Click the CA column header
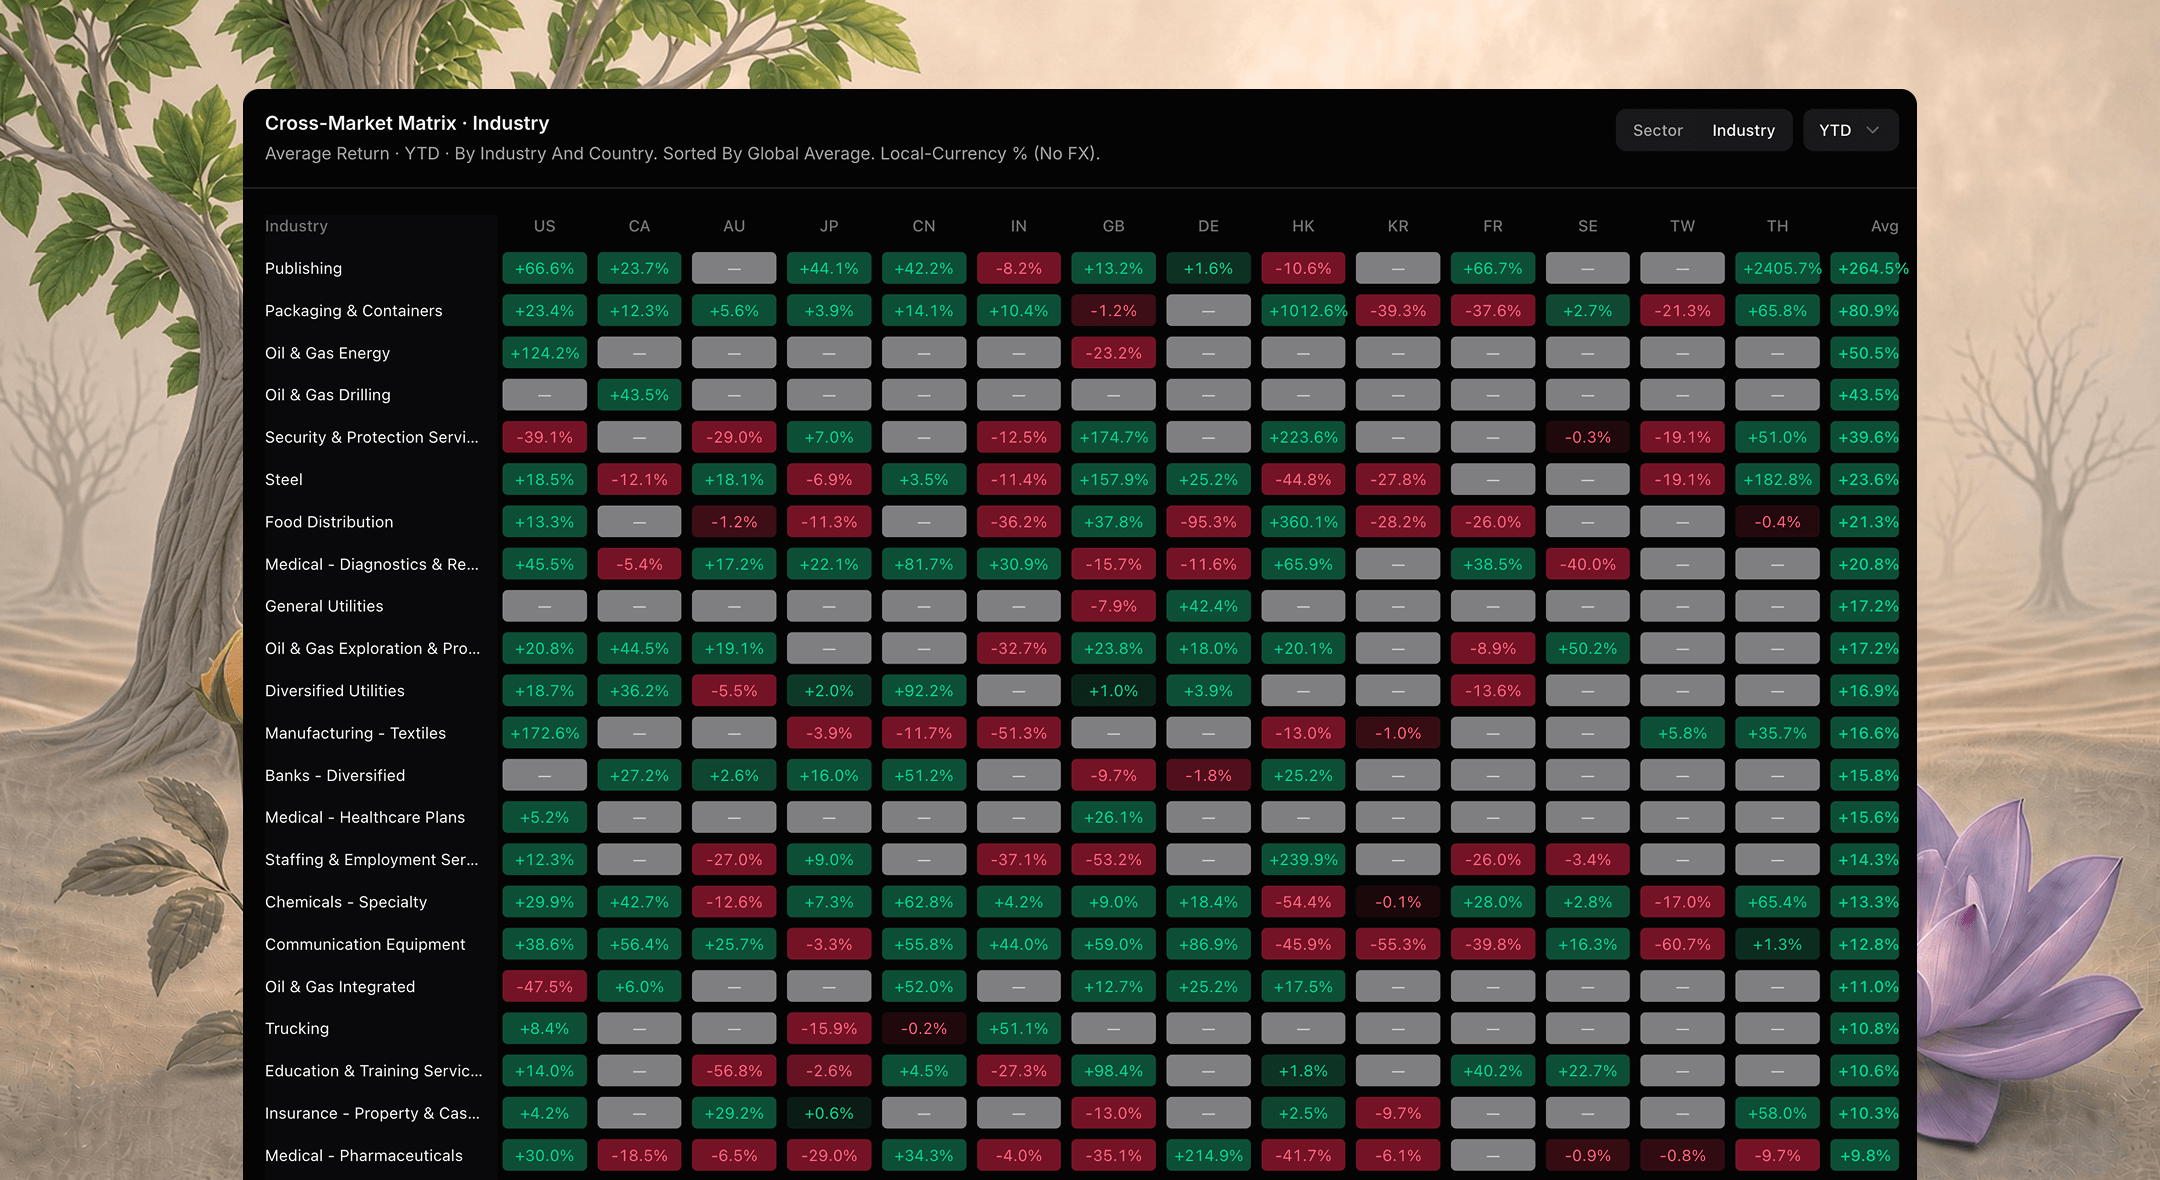Screen dimensions: 2160x1180 coord(639,226)
